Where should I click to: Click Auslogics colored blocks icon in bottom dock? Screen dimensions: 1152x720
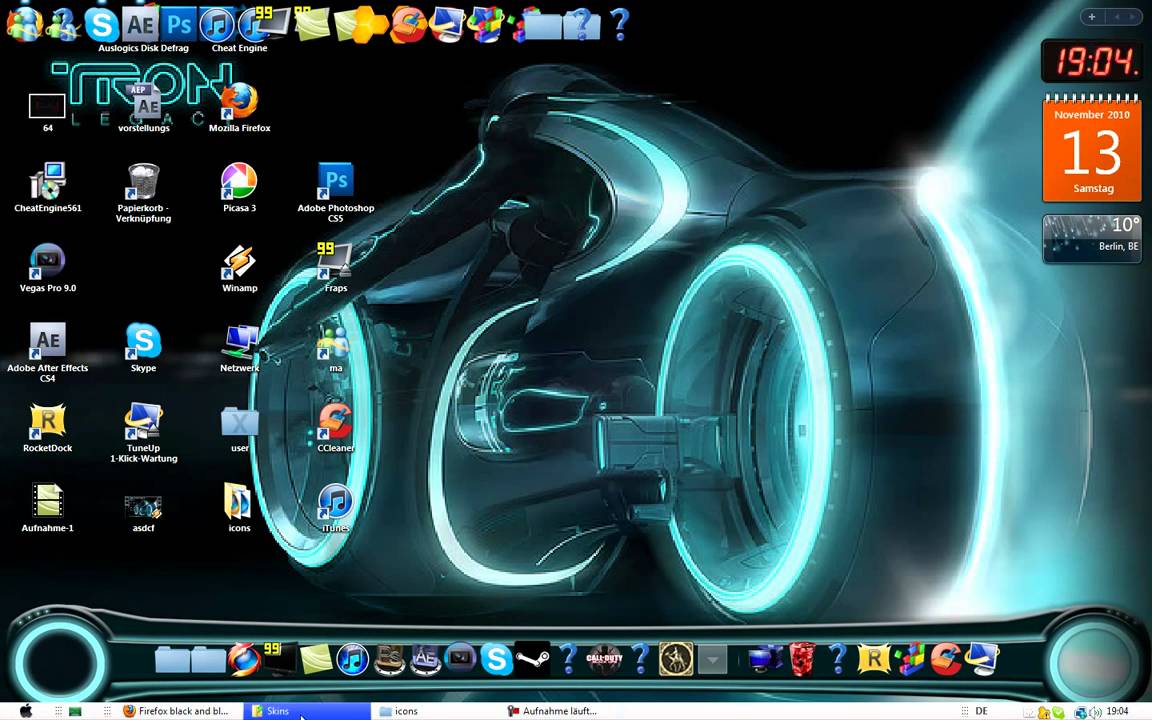point(910,659)
